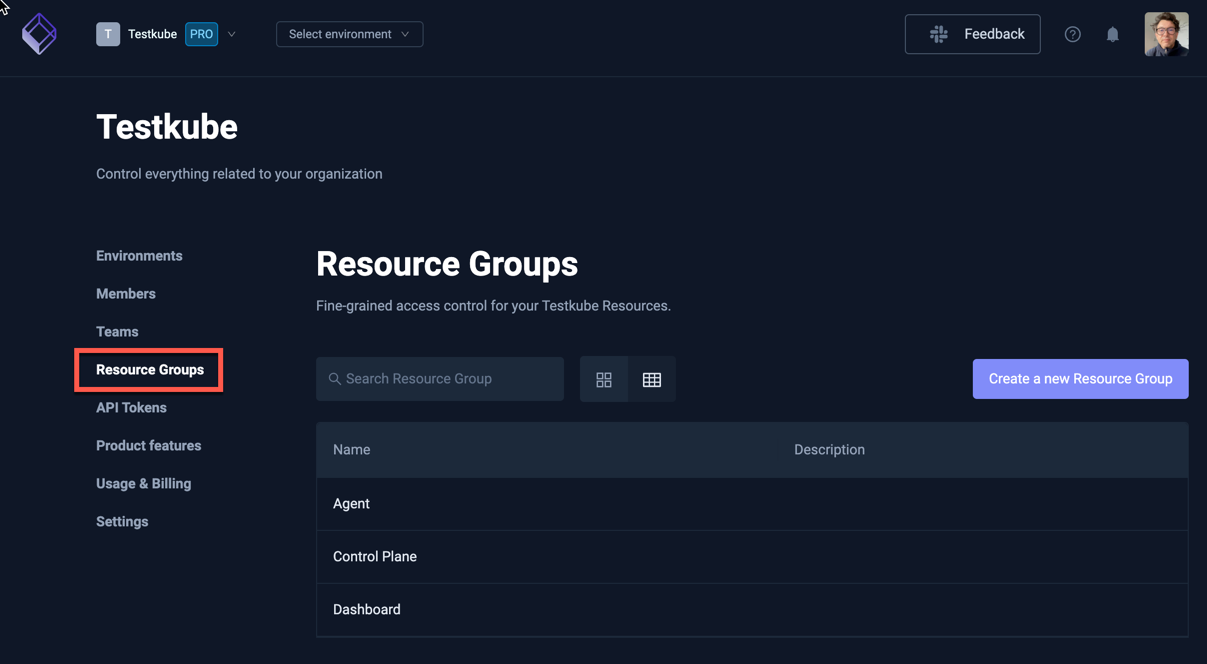The height and width of the screenshot is (664, 1207).
Task: Click the Name column header
Action: click(x=352, y=450)
